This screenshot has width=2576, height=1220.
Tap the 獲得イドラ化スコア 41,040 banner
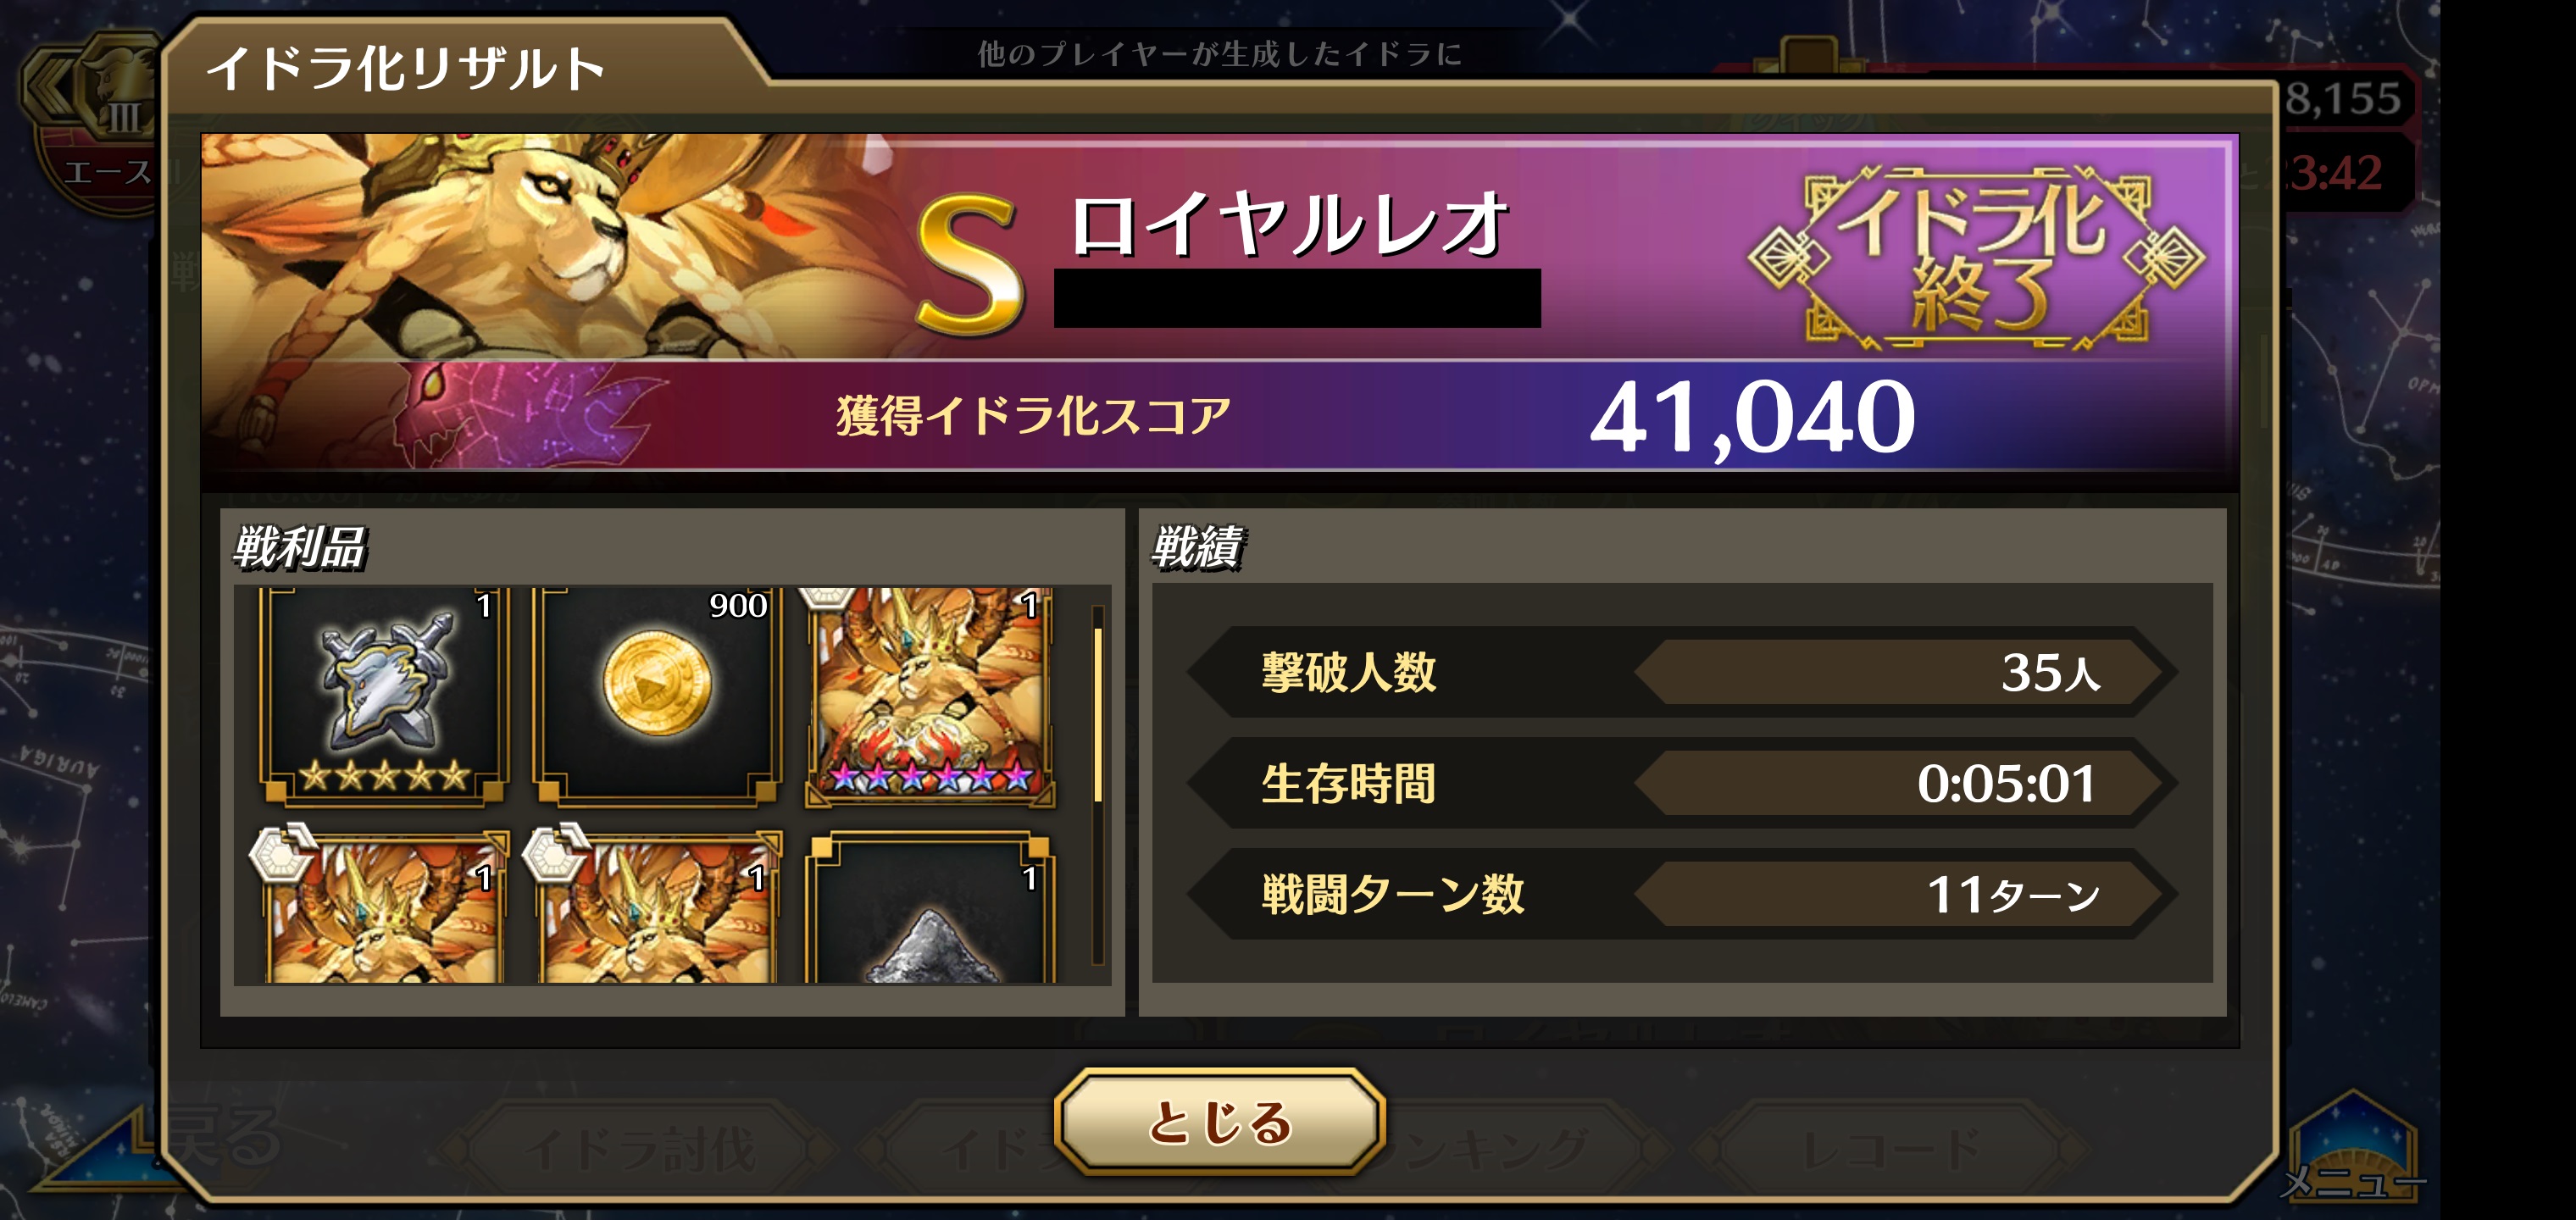point(1219,415)
